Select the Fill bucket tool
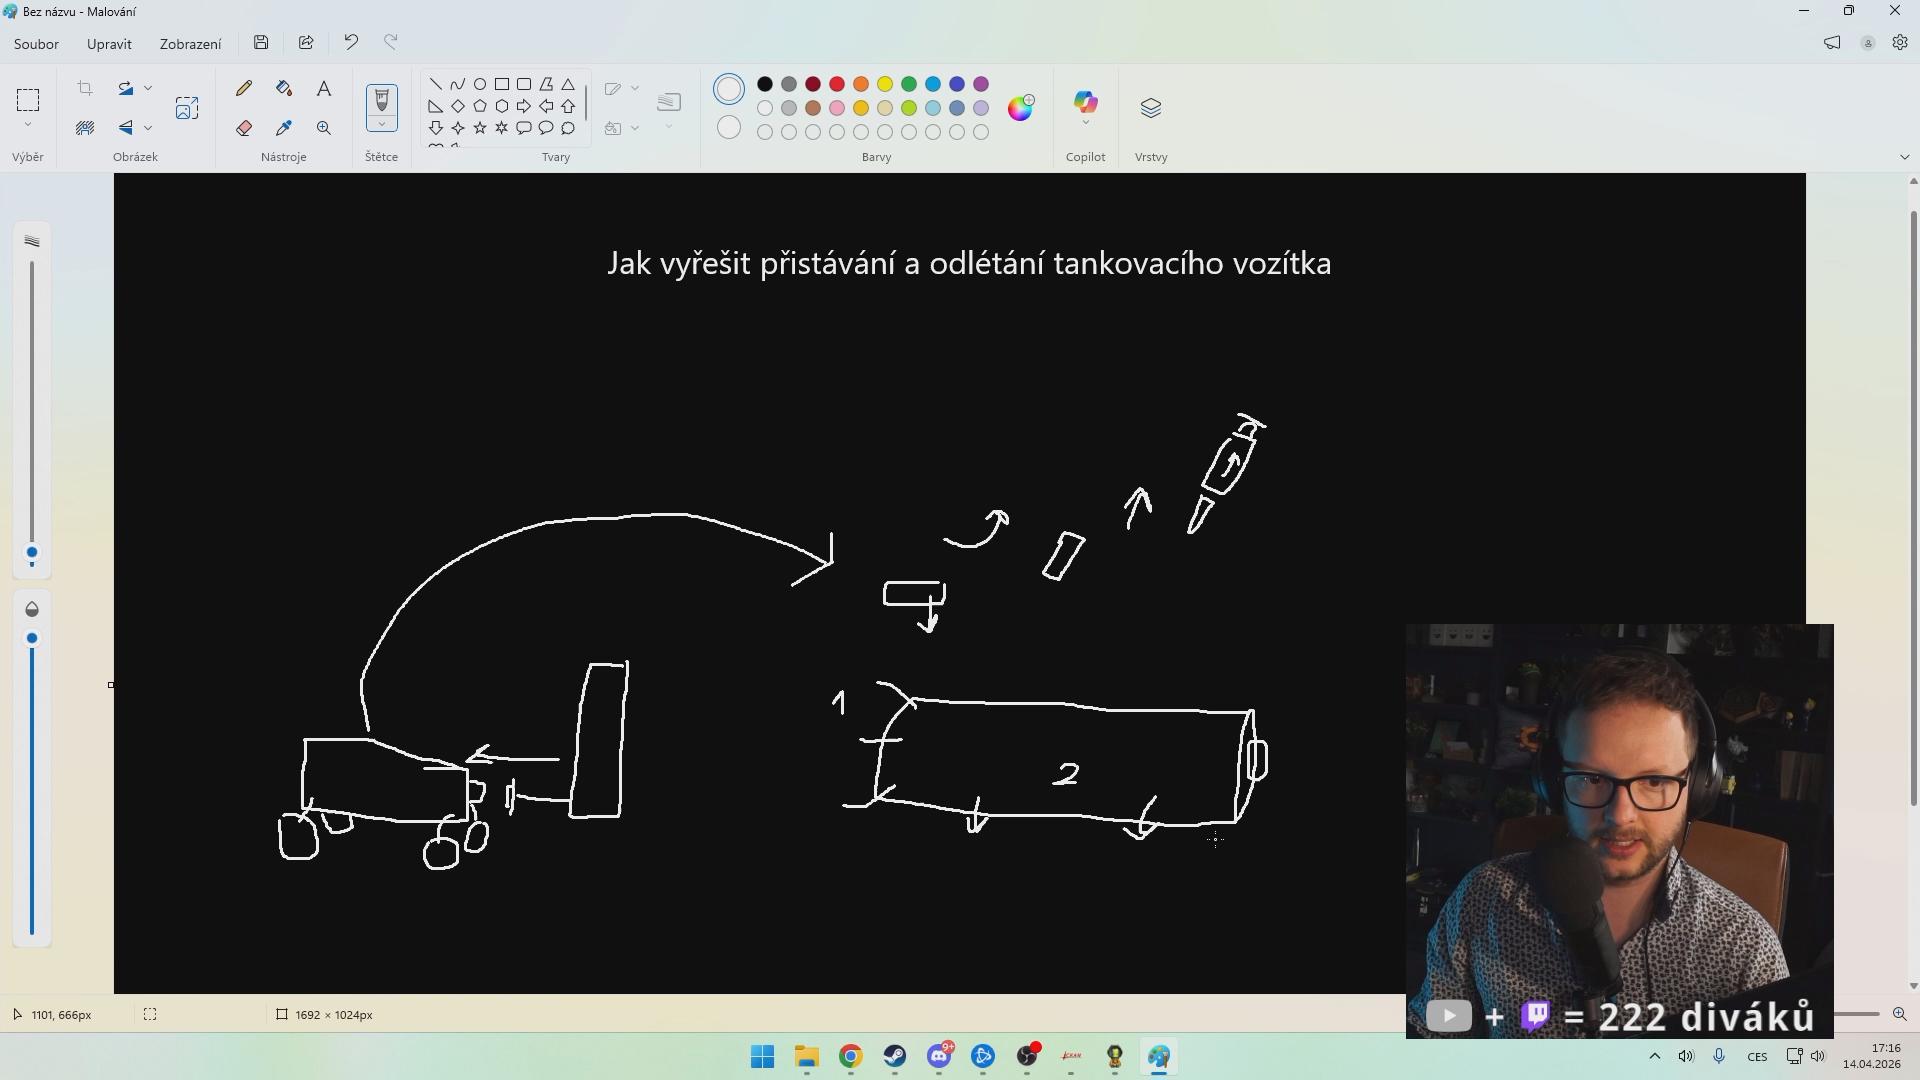The image size is (1920, 1080). click(284, 89)
